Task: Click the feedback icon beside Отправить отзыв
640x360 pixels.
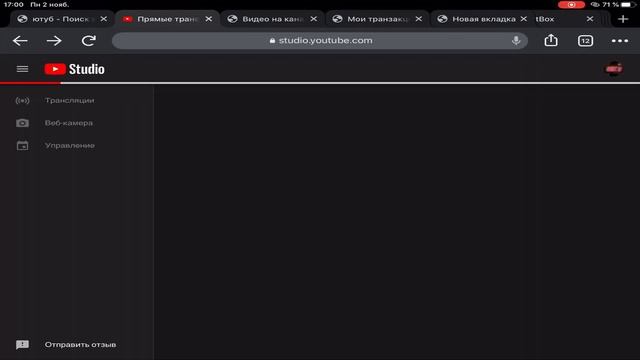Action: click(x=22, y=345)
